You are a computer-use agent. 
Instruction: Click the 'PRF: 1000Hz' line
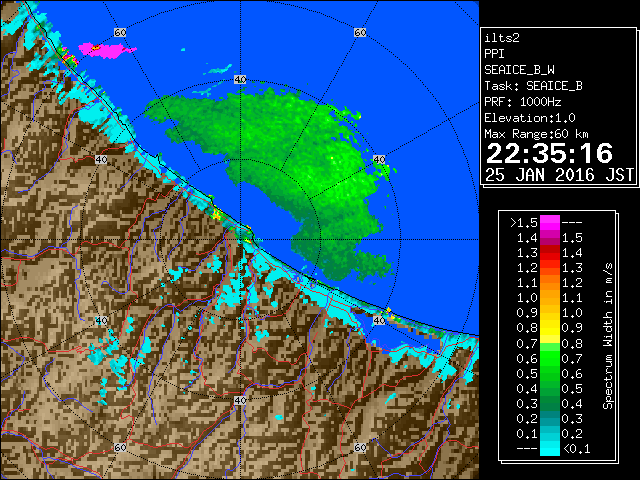[x=522, y=102]
